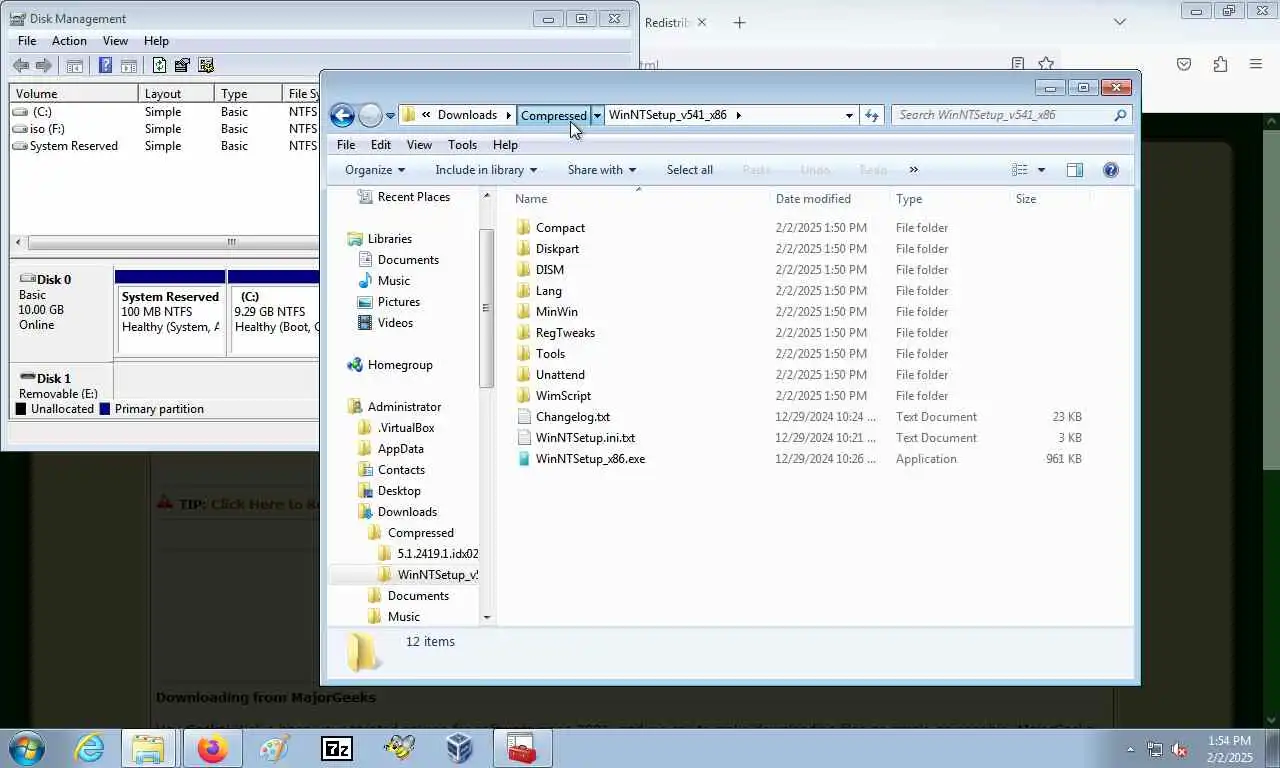Click the Change your view icon
Image resolution: width=1280 pixels, height=768 pixels.
click(x=1020, y=170)
